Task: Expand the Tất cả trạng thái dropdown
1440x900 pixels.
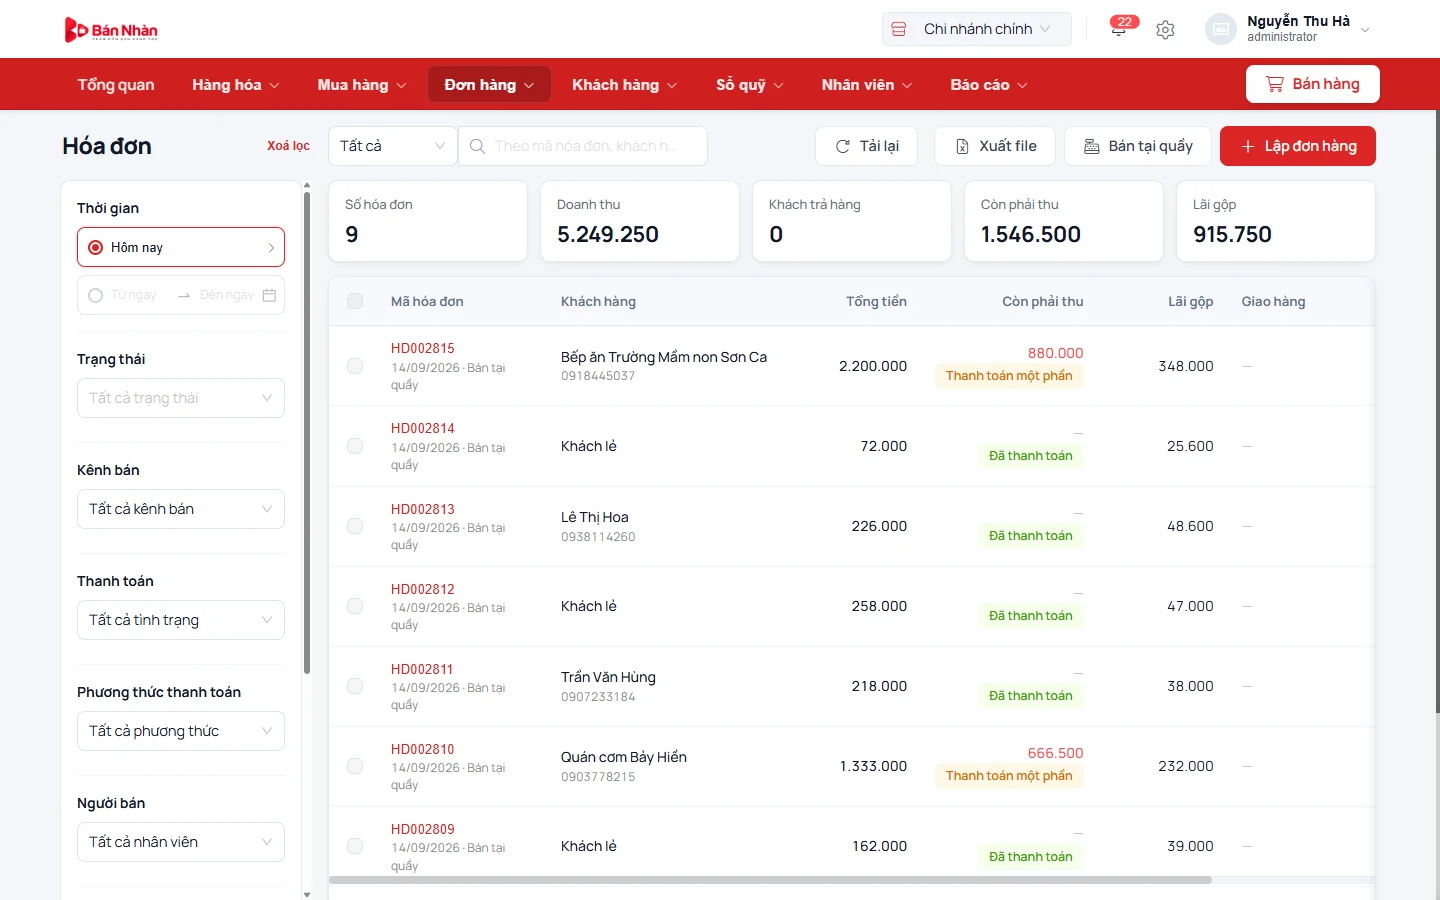Action: point(181,398)
